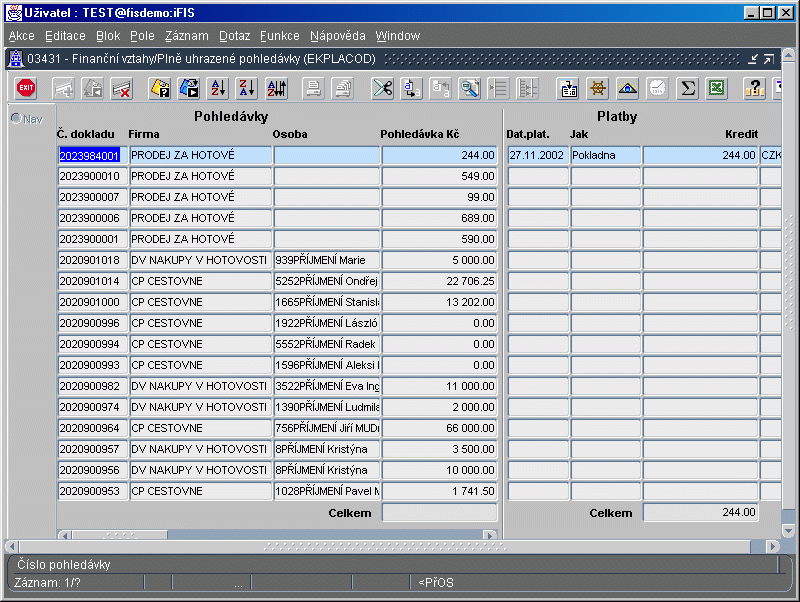Image resolution: width=800 pixels, height=602 pixels.
Task: Click Osoba field 8PŘÍJMENÍ Kristýna for 2020900957
Action: (327, 449)
